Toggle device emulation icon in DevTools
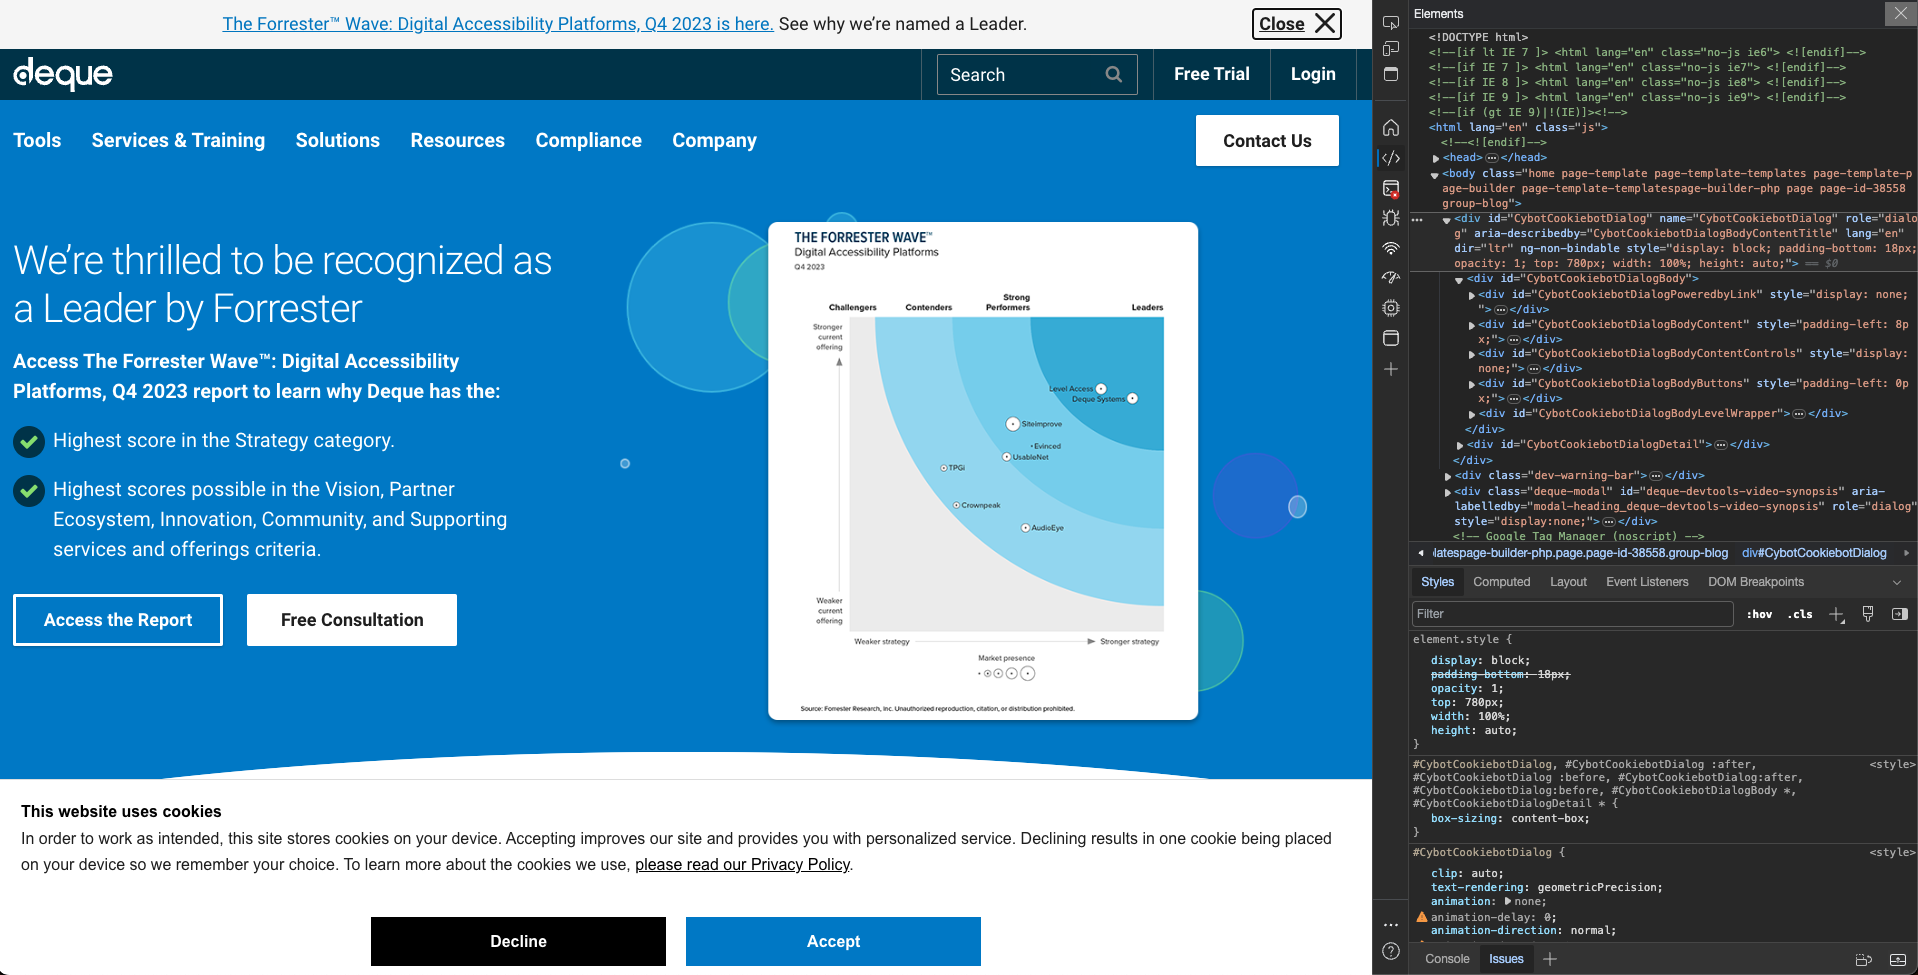The height and width of the screenshot is (975, 1918). pyautogui.click(x=1390, y=49)
